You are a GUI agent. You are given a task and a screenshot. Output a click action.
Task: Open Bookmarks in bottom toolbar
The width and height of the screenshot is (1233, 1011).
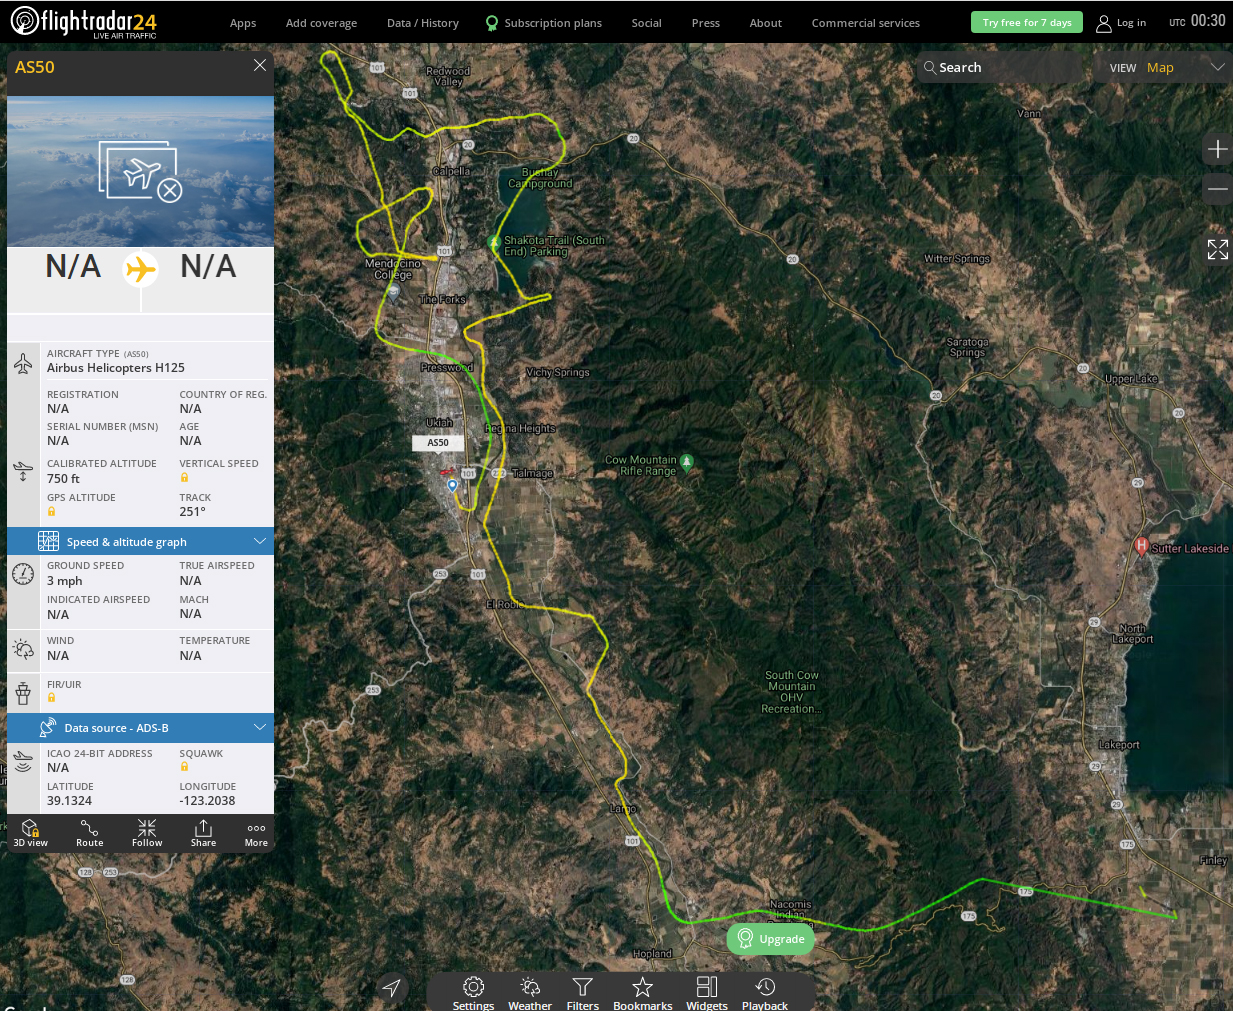pyautogui.click(x=642, y=992)
